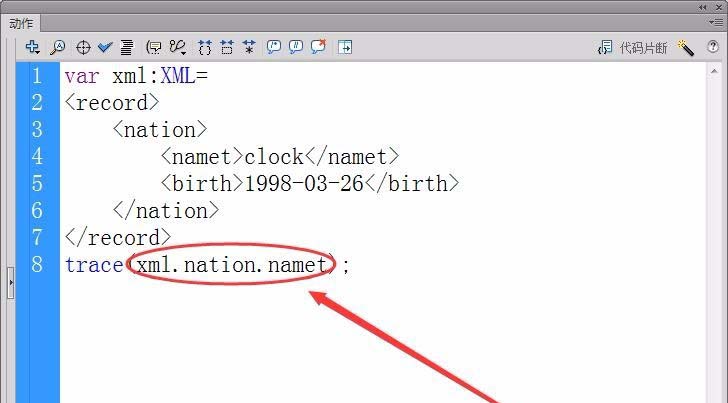Open the panel options menu at top right
This screenshot has width=728, height=403.
click(x=715, y=22)
